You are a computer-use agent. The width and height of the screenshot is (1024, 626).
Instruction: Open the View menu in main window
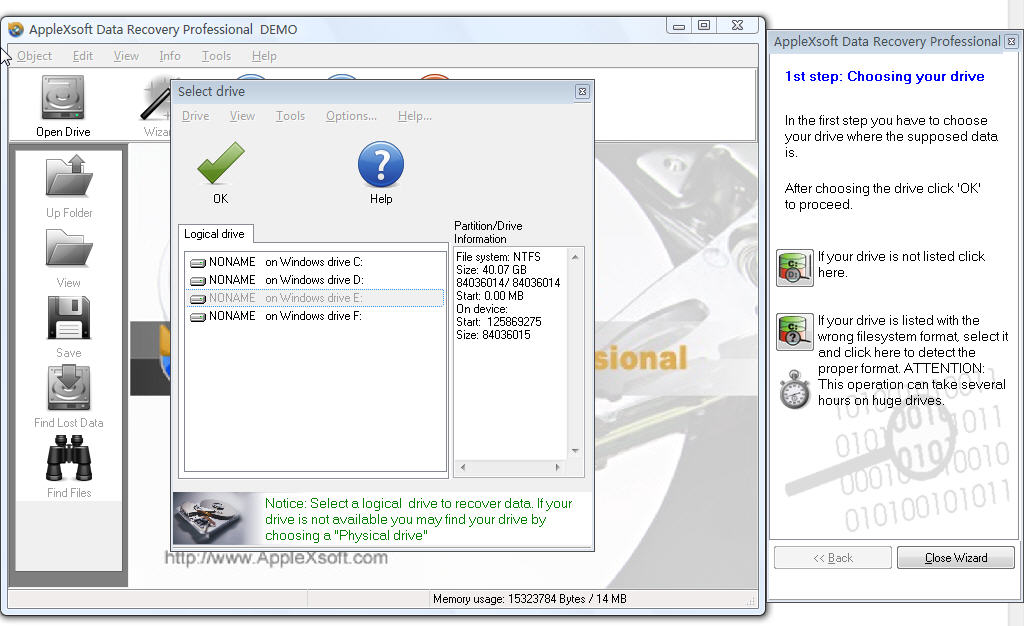point(126,56)
